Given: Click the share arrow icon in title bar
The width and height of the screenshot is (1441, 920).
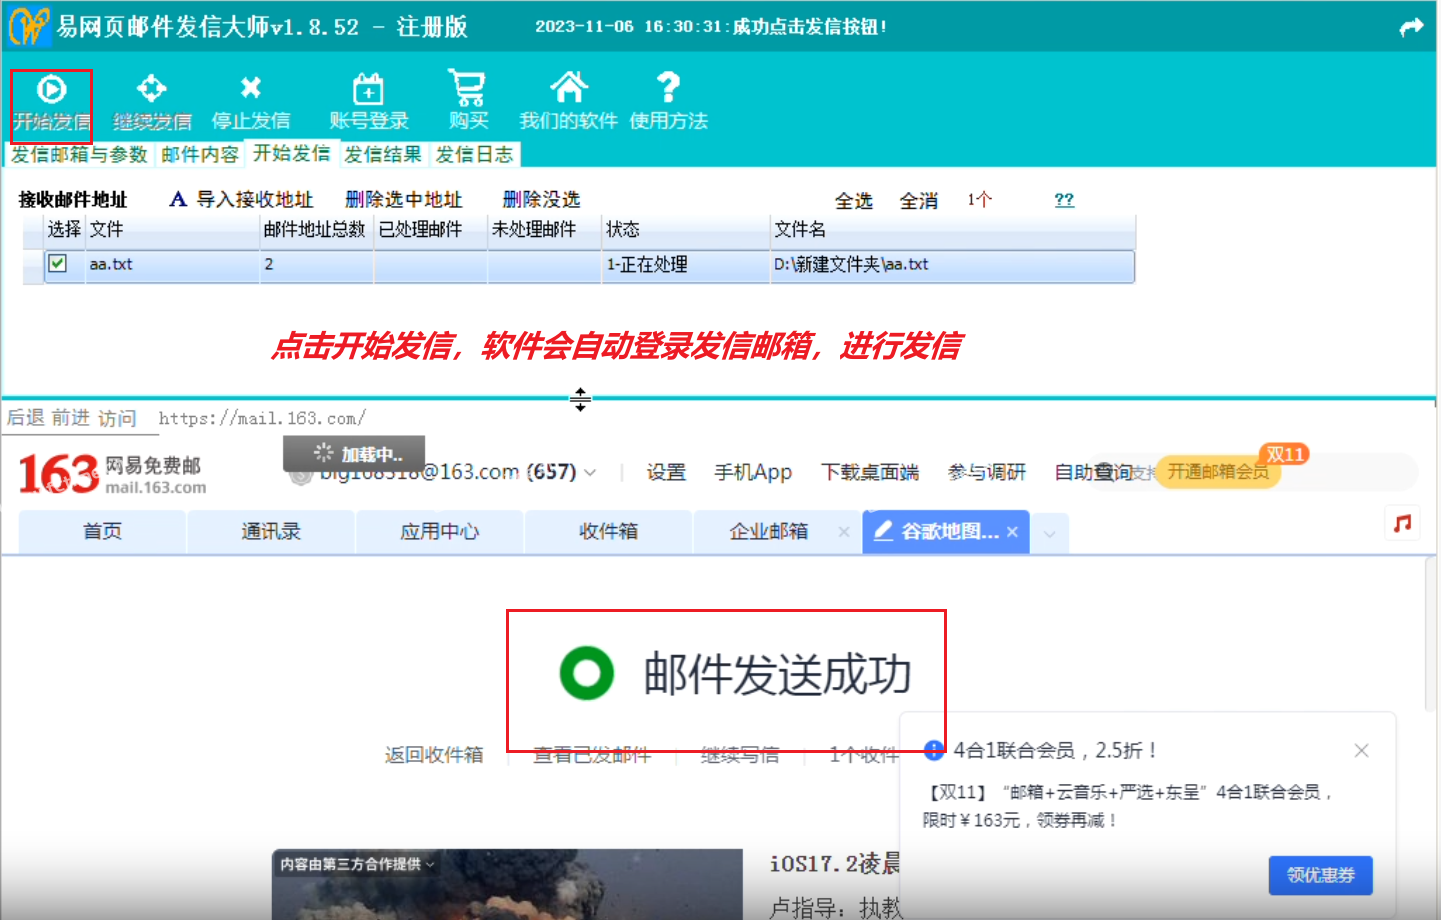Looking at the screenshot, I should (x=1411, y=28).
